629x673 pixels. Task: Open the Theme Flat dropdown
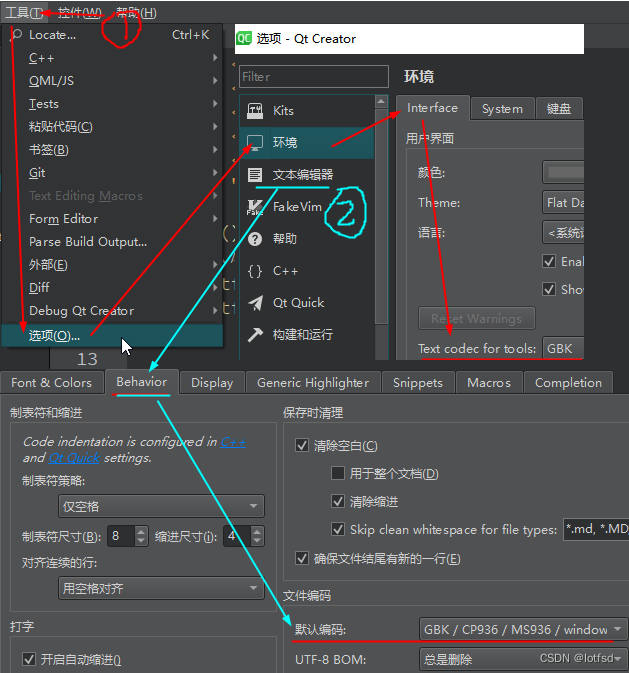point(563,203)
